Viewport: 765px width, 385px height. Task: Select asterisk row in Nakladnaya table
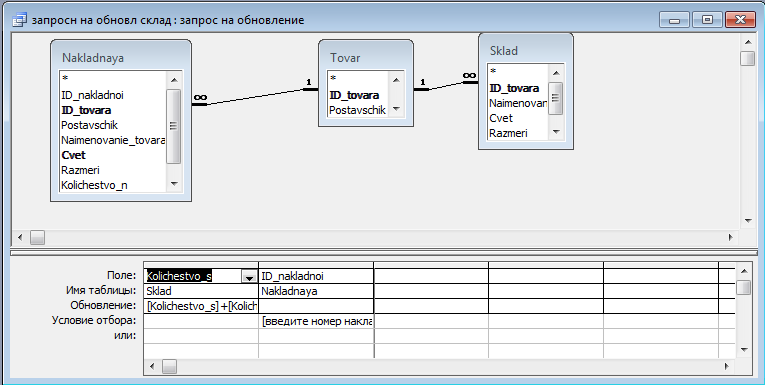(65, 79)
